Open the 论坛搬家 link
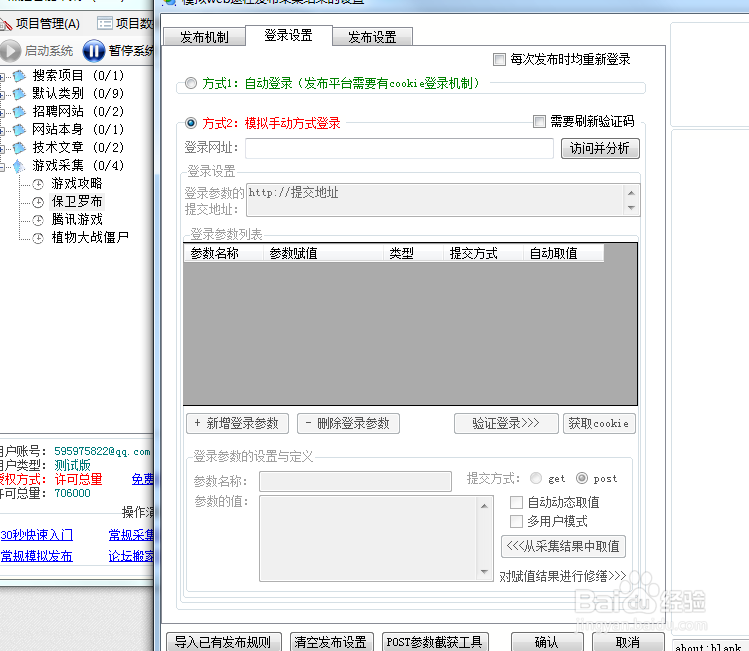The width and height of the screenshot is (749, 651). tap(131, 556)
